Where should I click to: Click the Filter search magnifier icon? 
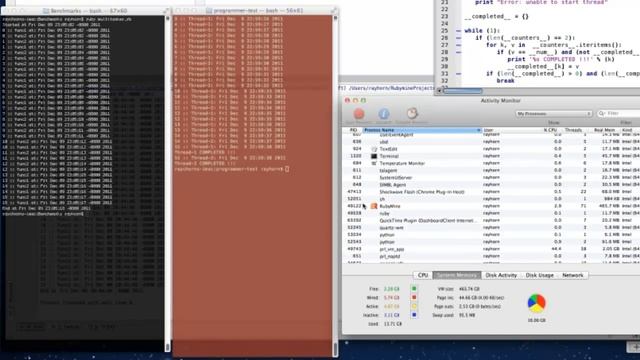(x=602, y=113)
